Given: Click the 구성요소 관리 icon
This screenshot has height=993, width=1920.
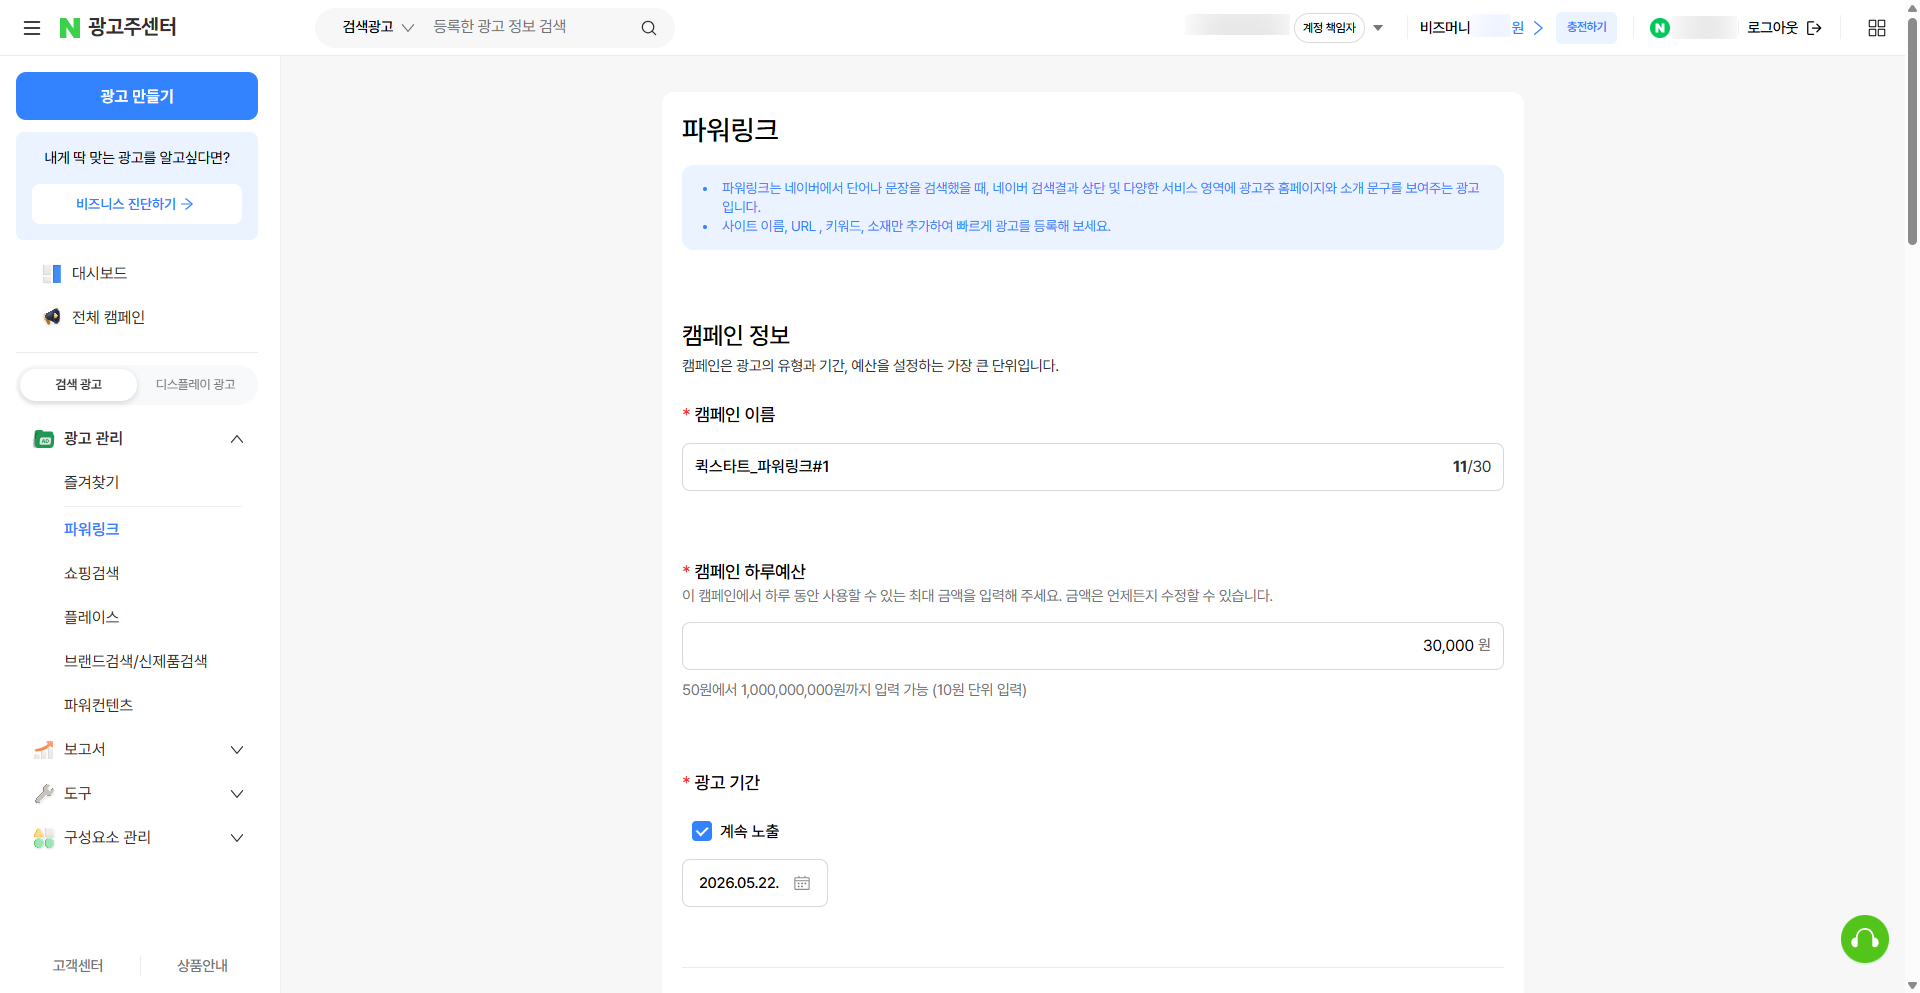Looking at the screenshot, I should [44, 837].
